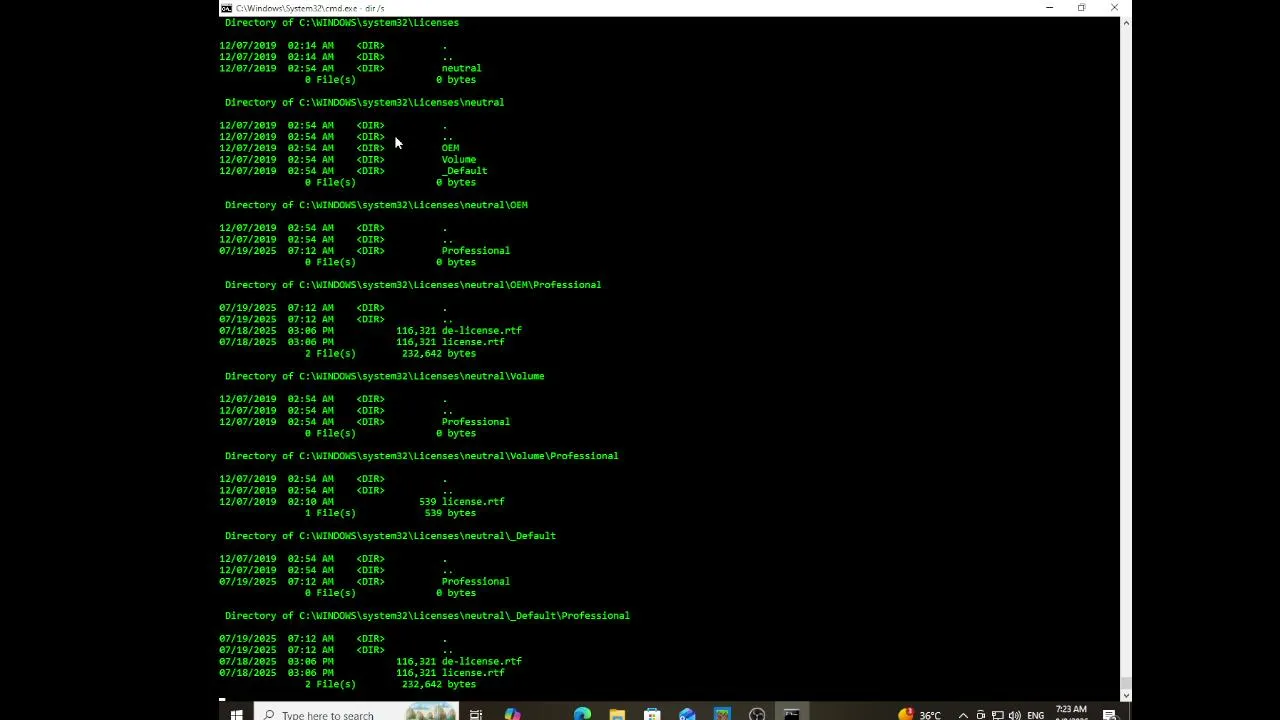1280x720 pixels.
Task: Click 'Directory of C:\WINDOWS\system32\Licenses' line
Action: click(342, 22)
